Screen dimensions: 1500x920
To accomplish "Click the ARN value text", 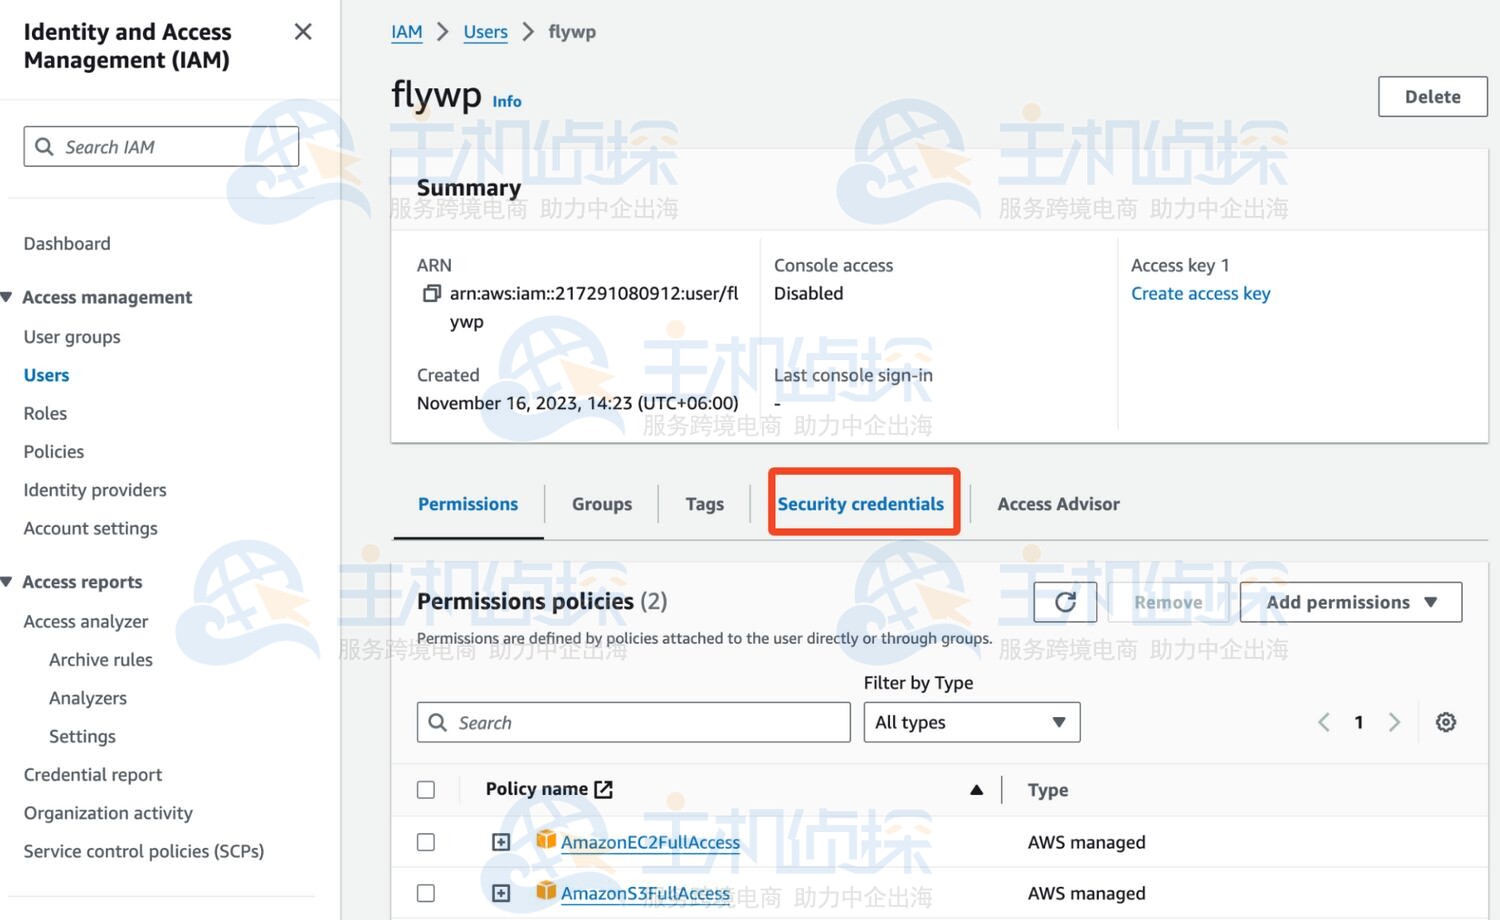I will pyautogui.click(x=594, y=307).
